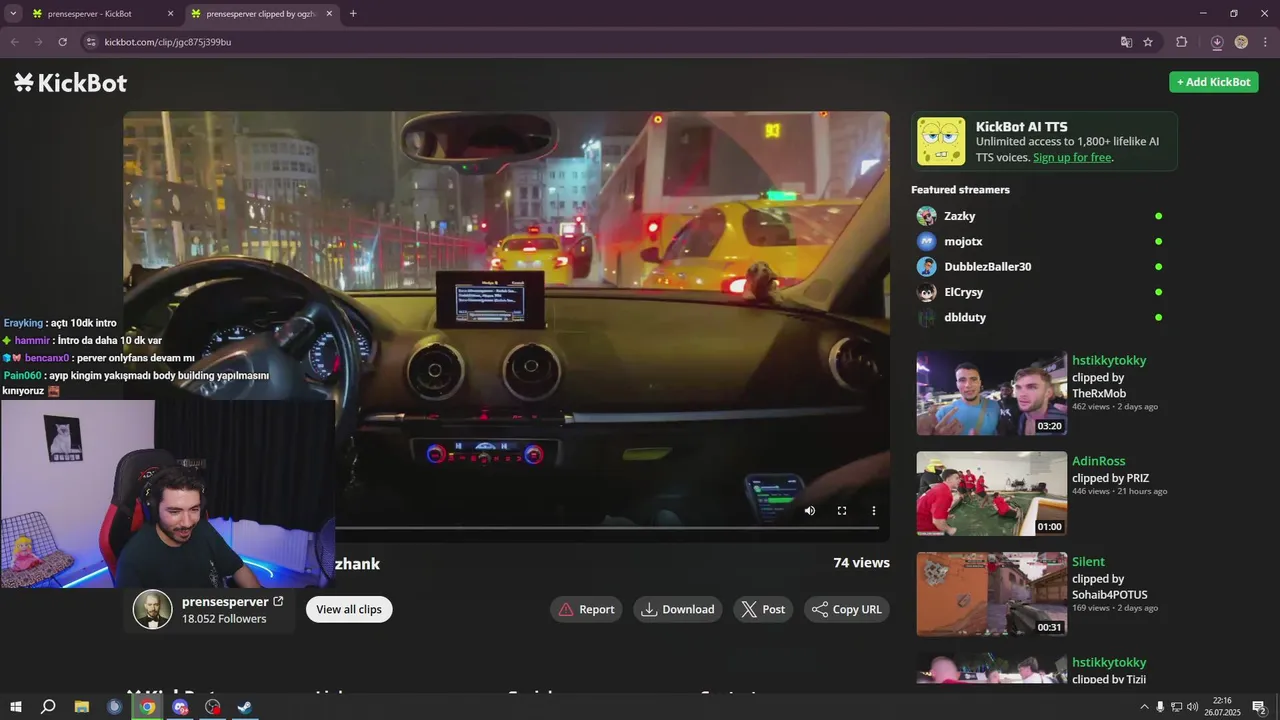The width and height of the screenshot is (1280, 720).
Task: Open File Explorer from the taskbar
Action: (x=82, y=707)
